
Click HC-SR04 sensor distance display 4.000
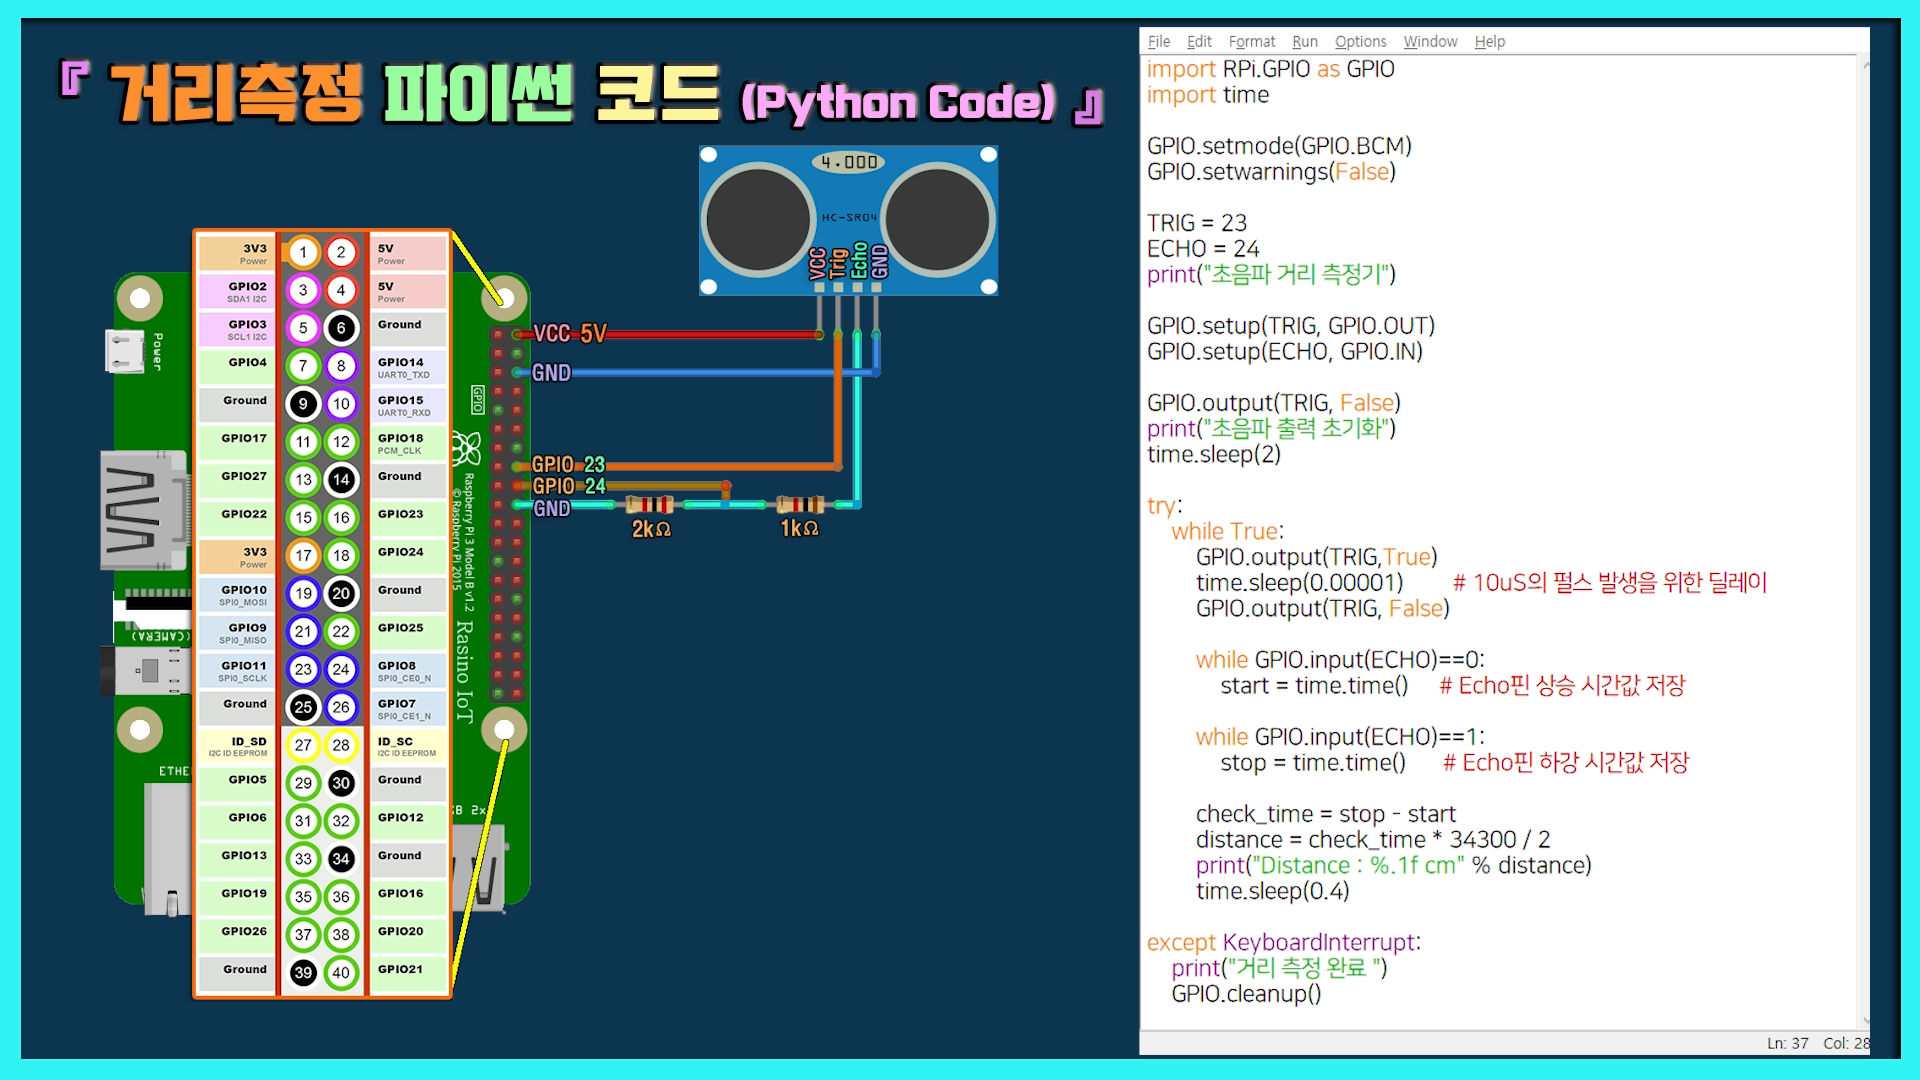[x=848, y=162]
